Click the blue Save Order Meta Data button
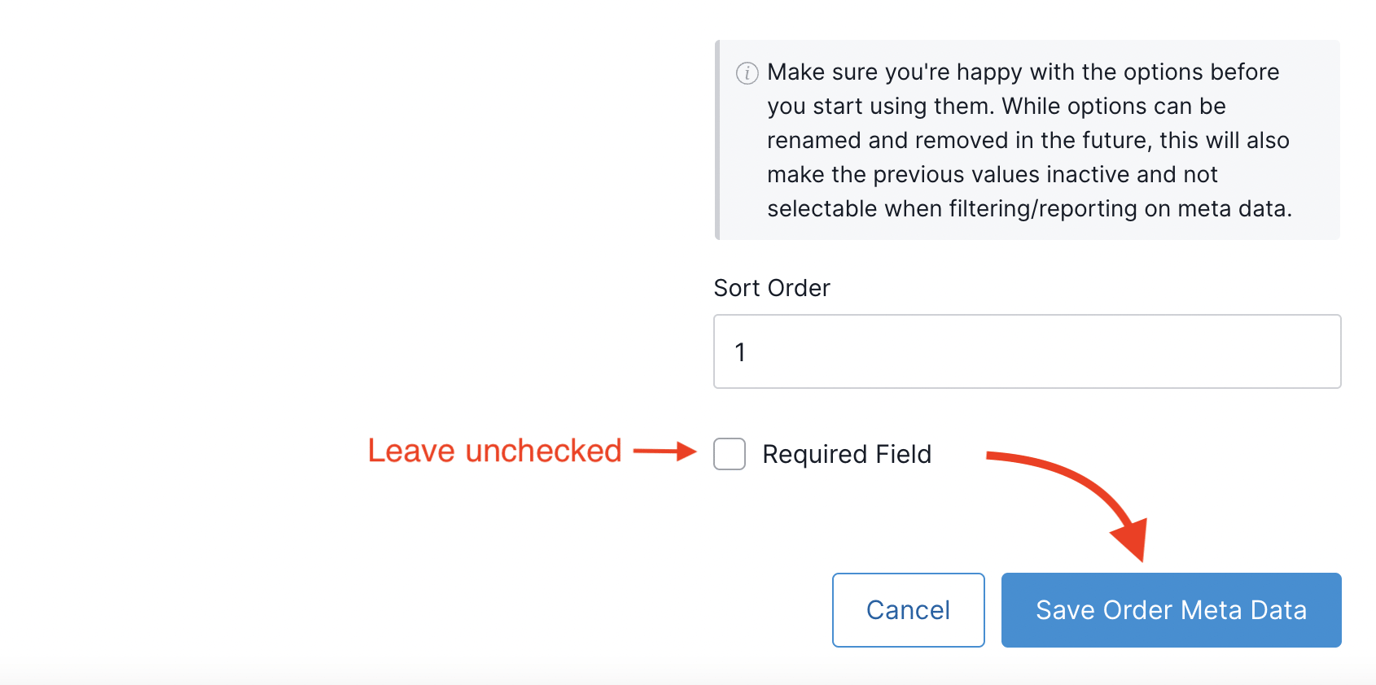The image size is (1376, 685). pos(1170,610)
